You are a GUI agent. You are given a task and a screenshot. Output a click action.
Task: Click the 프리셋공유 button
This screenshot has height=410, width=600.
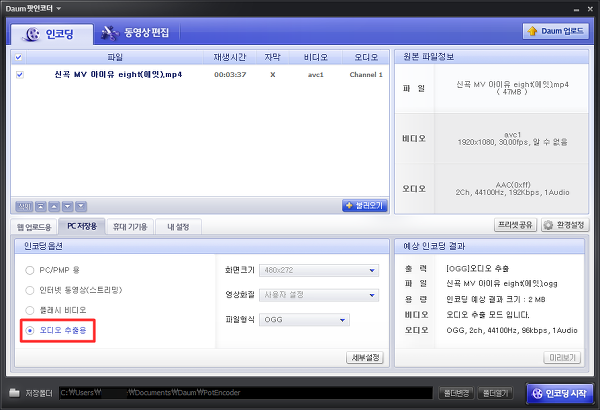(x=515, y=225)
